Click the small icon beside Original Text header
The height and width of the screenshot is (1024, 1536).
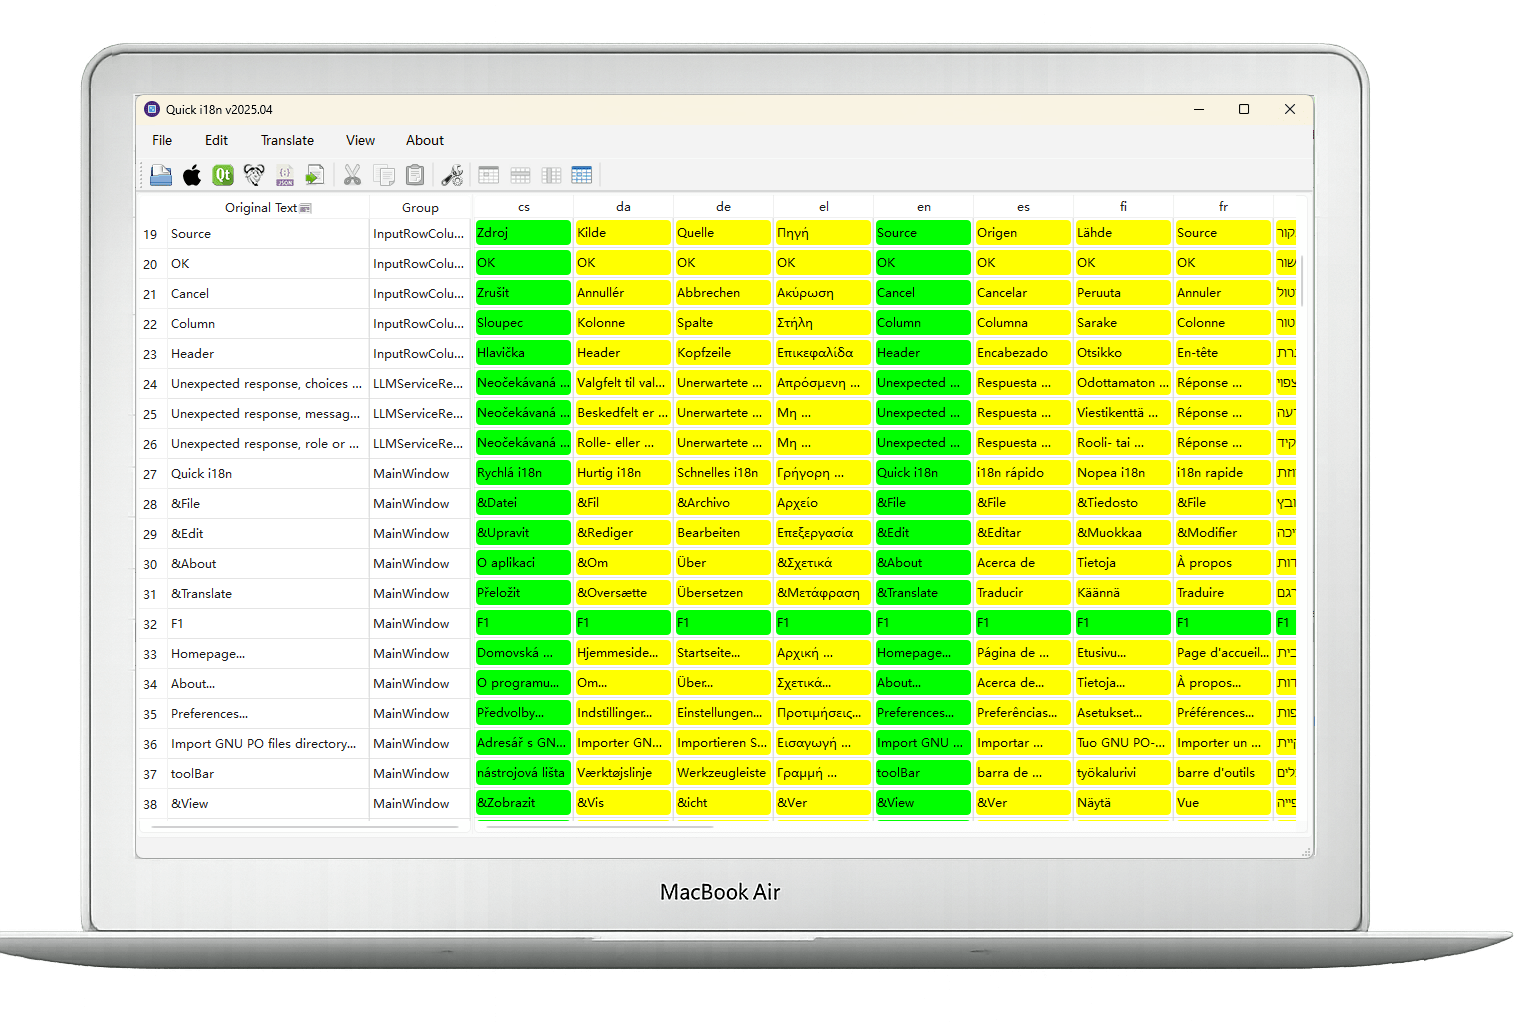306,208
